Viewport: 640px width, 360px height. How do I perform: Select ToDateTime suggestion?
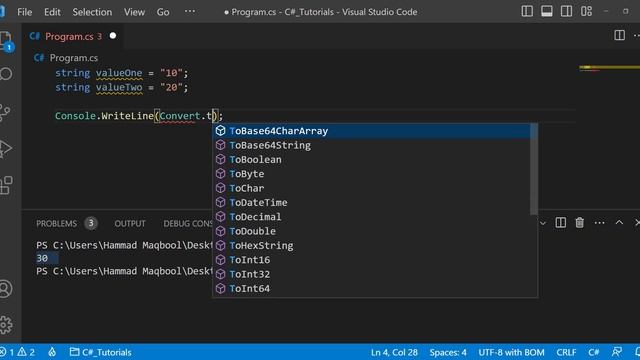[x=371, y=202]
